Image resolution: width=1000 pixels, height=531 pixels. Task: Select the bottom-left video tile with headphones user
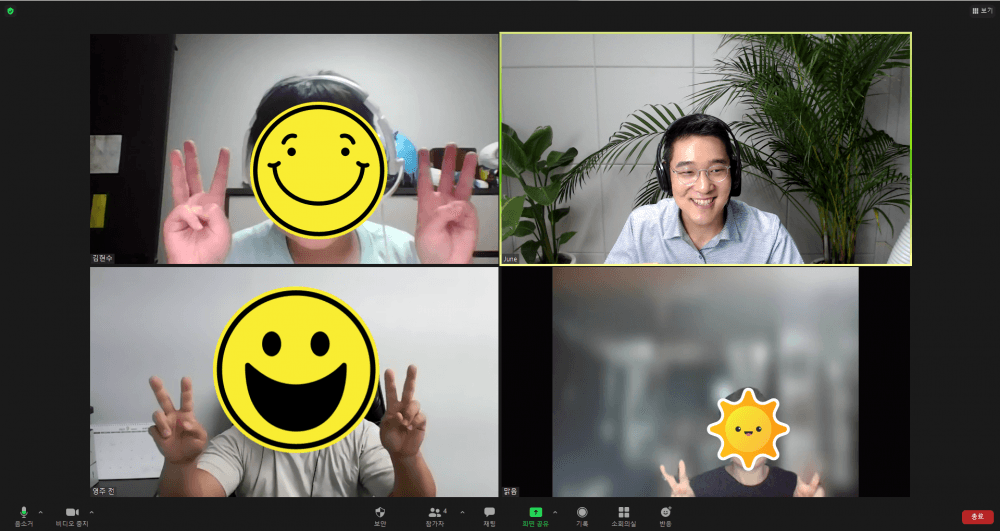294,381
